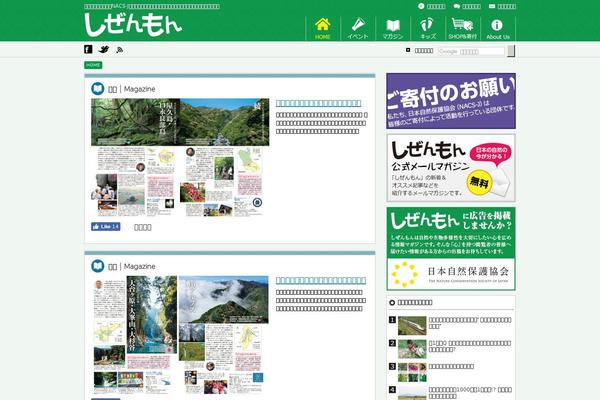Open the 屋久島 magazine spread thumbnail
Screen dimensions: 600x400
pyautogui.click(x=180, y=157)
